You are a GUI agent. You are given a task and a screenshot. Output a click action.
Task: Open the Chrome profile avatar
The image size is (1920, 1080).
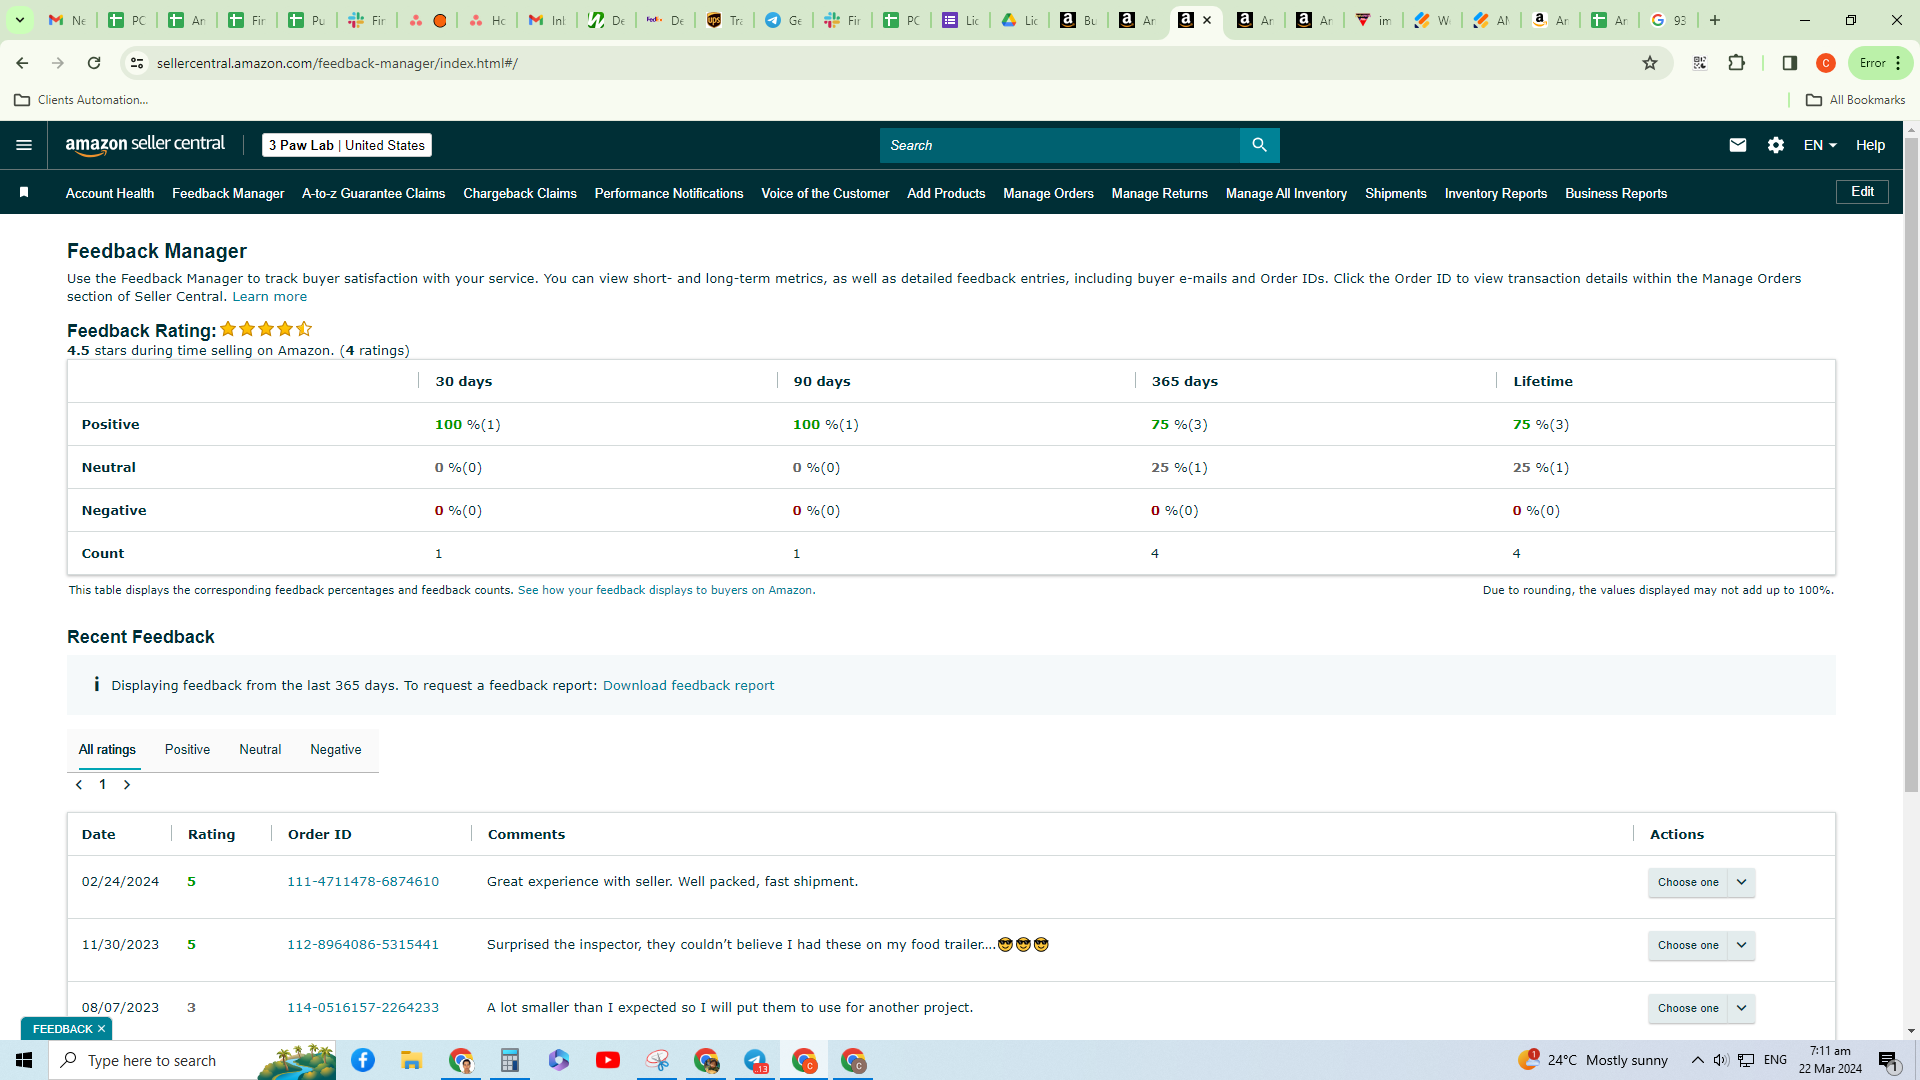1826,63
